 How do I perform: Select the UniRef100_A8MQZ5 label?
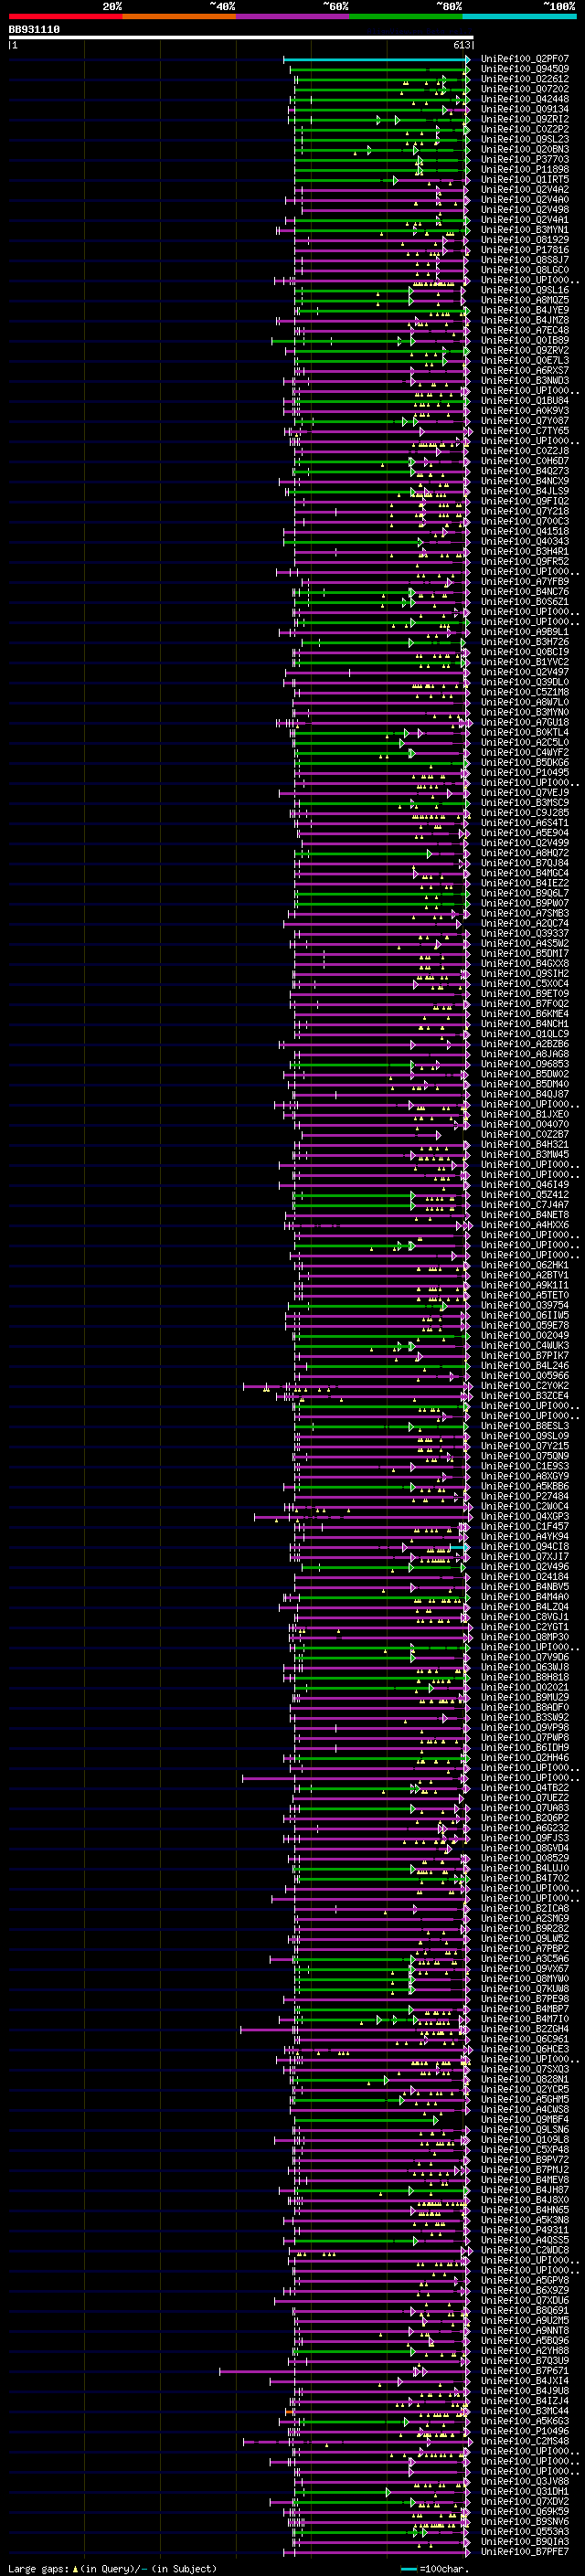[x=525, y=300]
